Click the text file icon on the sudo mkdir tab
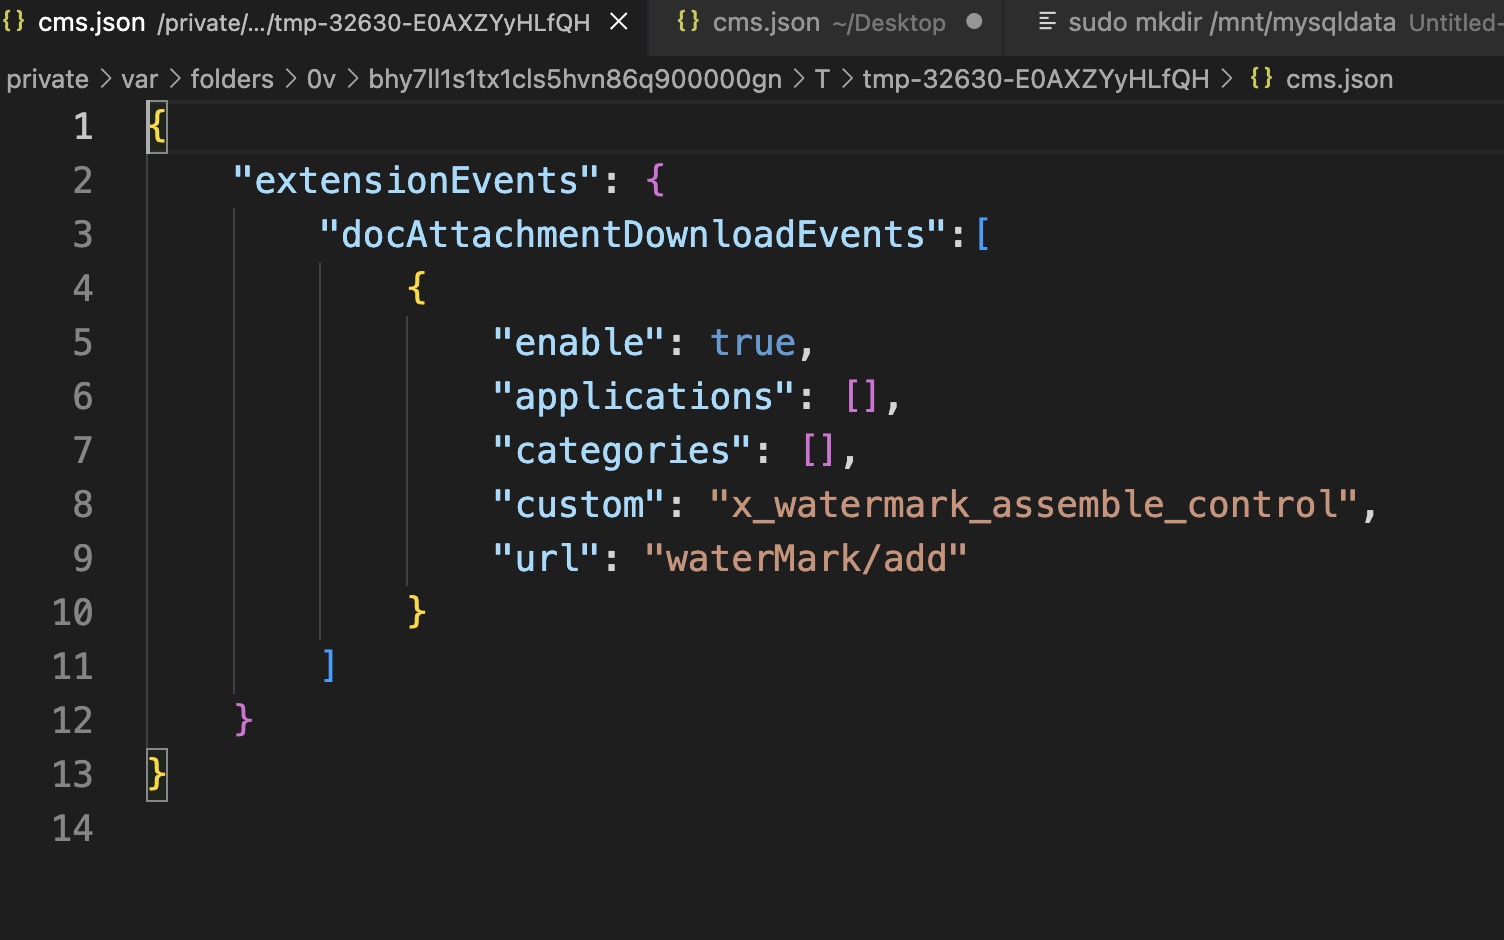Viewport: 1504px width, 940px height. coord(1047,22)
